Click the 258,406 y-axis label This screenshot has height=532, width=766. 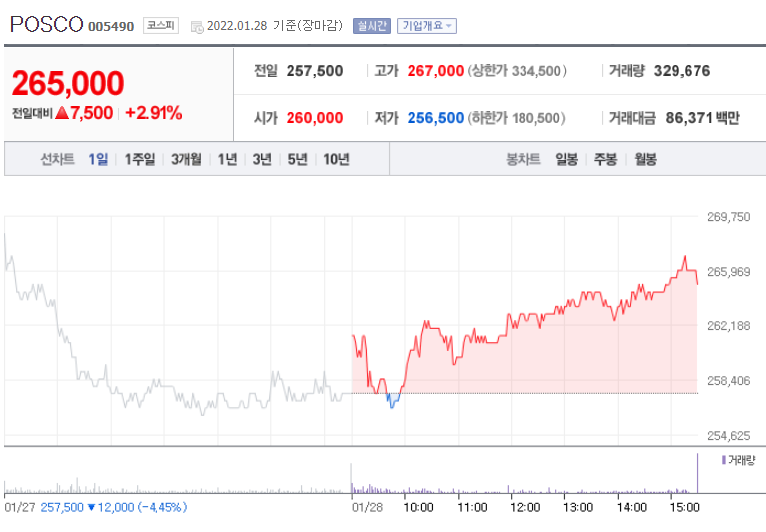tap(728, 381)
